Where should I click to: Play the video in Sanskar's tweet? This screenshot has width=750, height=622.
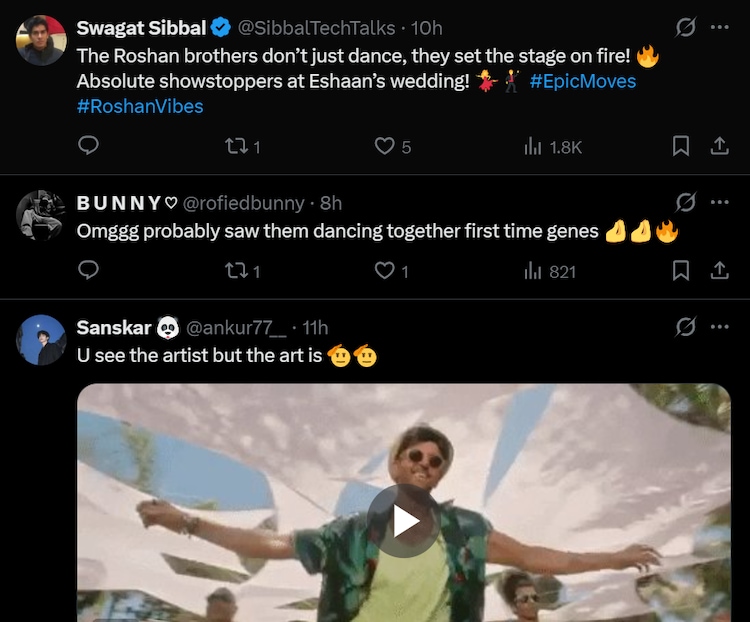(404, 520)
